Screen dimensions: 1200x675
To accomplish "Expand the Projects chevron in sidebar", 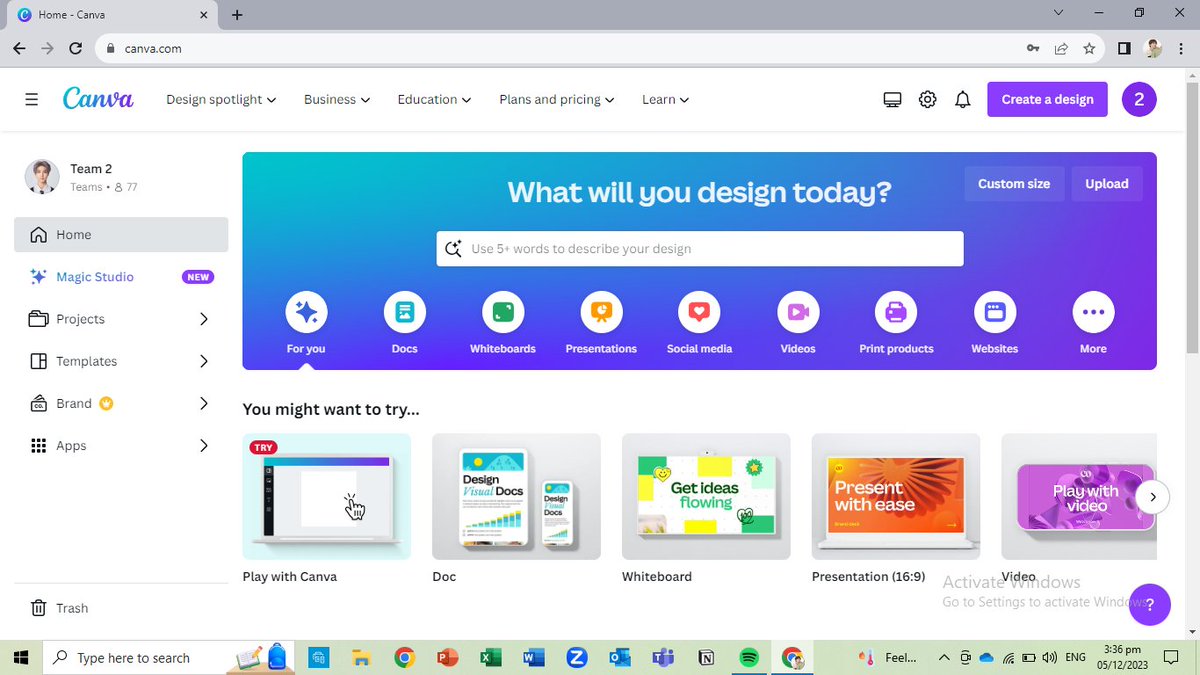I will (x=204, y=319).
